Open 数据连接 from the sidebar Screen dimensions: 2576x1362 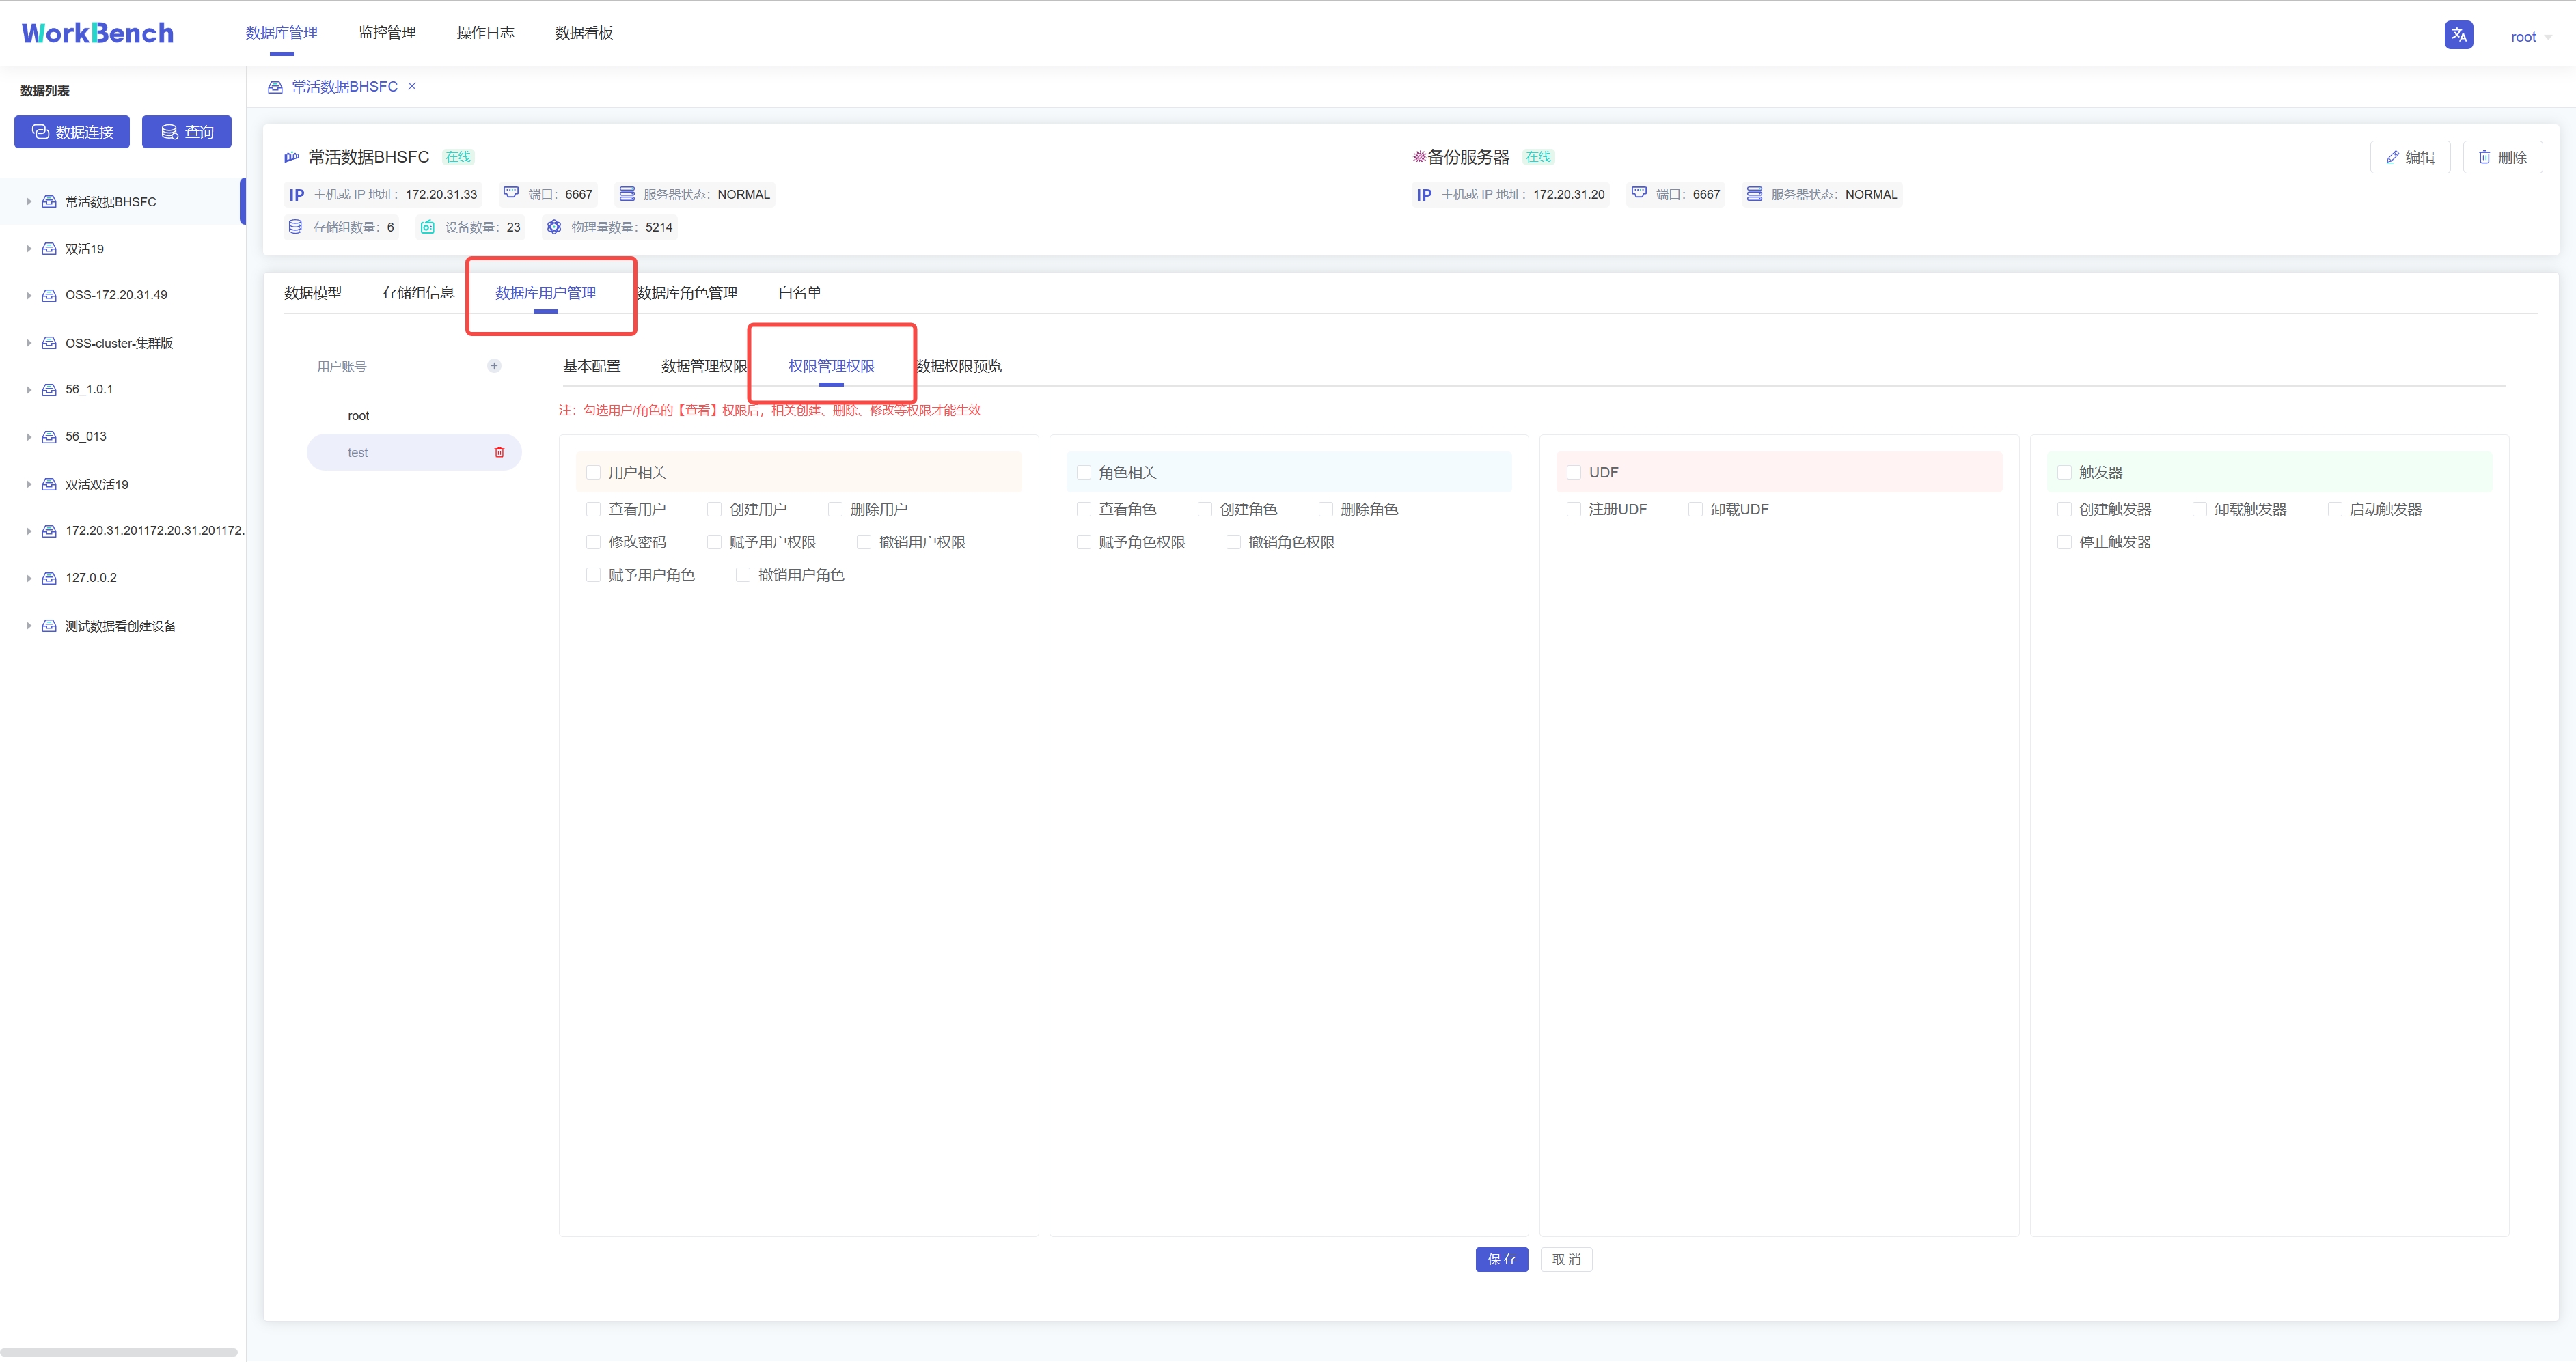tap(71, 131)
